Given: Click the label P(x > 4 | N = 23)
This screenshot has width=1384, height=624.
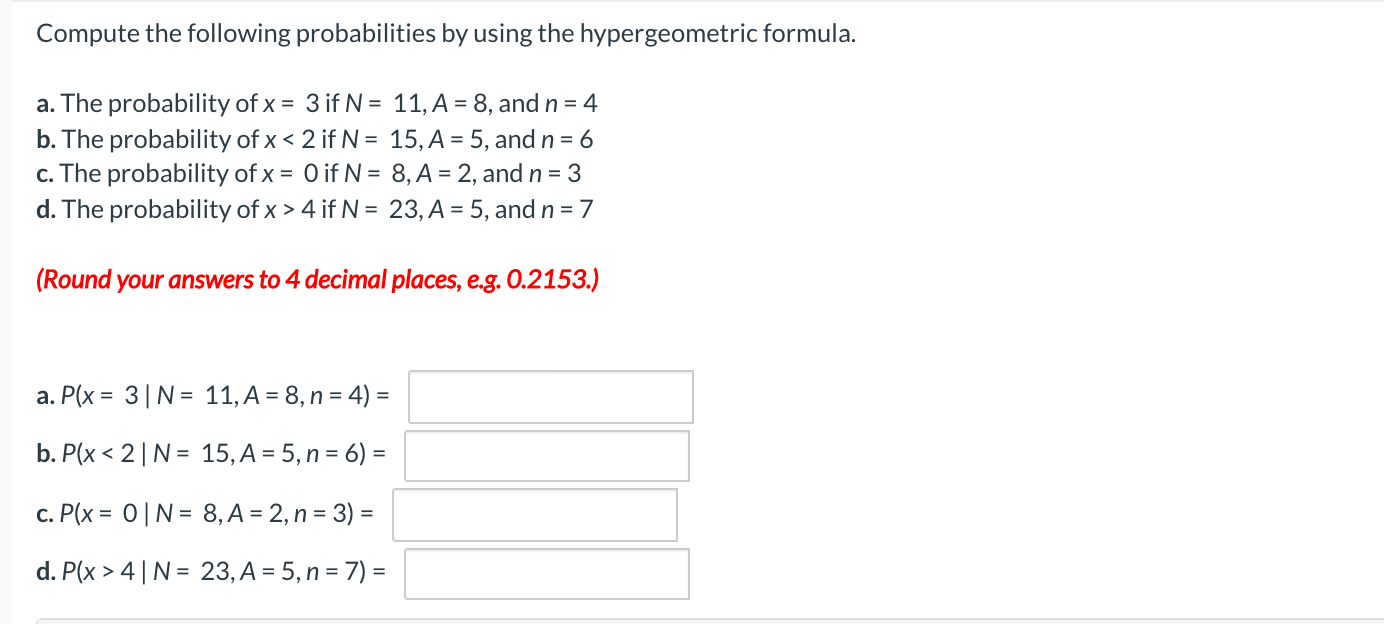Looking at the screenshot, I should click(x=210, y=573).
